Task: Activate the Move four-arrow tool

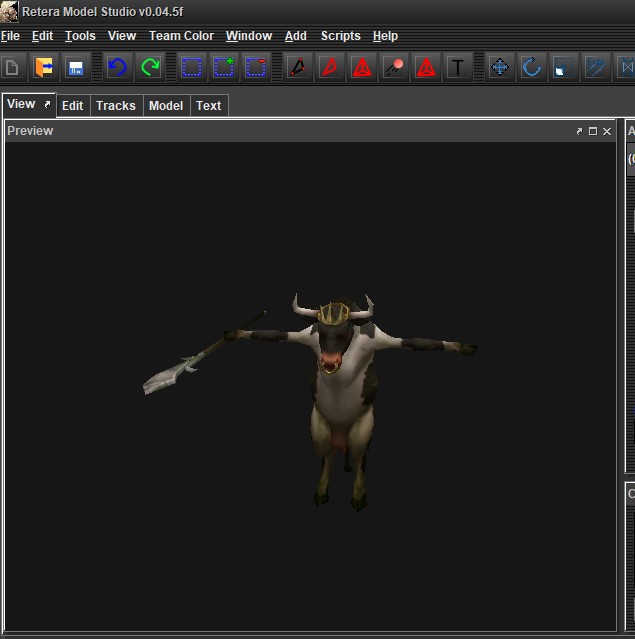Action: (500, 67)
